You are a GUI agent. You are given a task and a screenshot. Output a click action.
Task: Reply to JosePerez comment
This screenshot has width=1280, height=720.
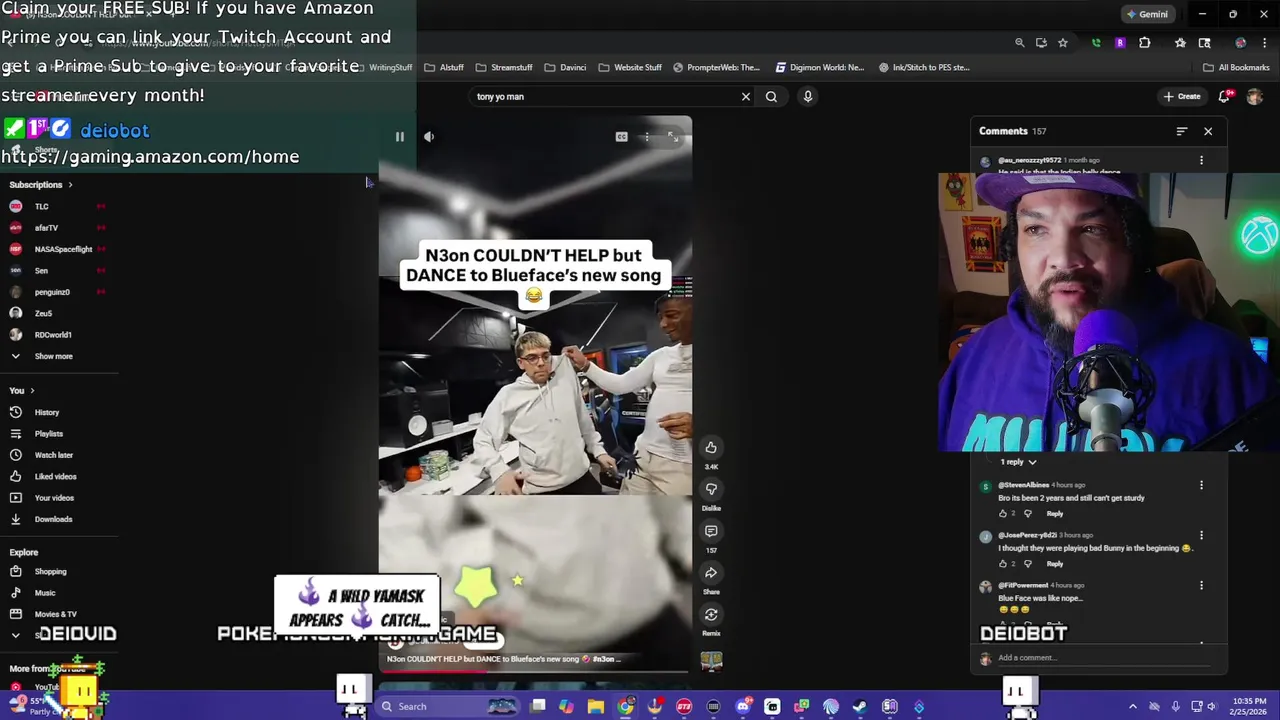point(1055,563)
